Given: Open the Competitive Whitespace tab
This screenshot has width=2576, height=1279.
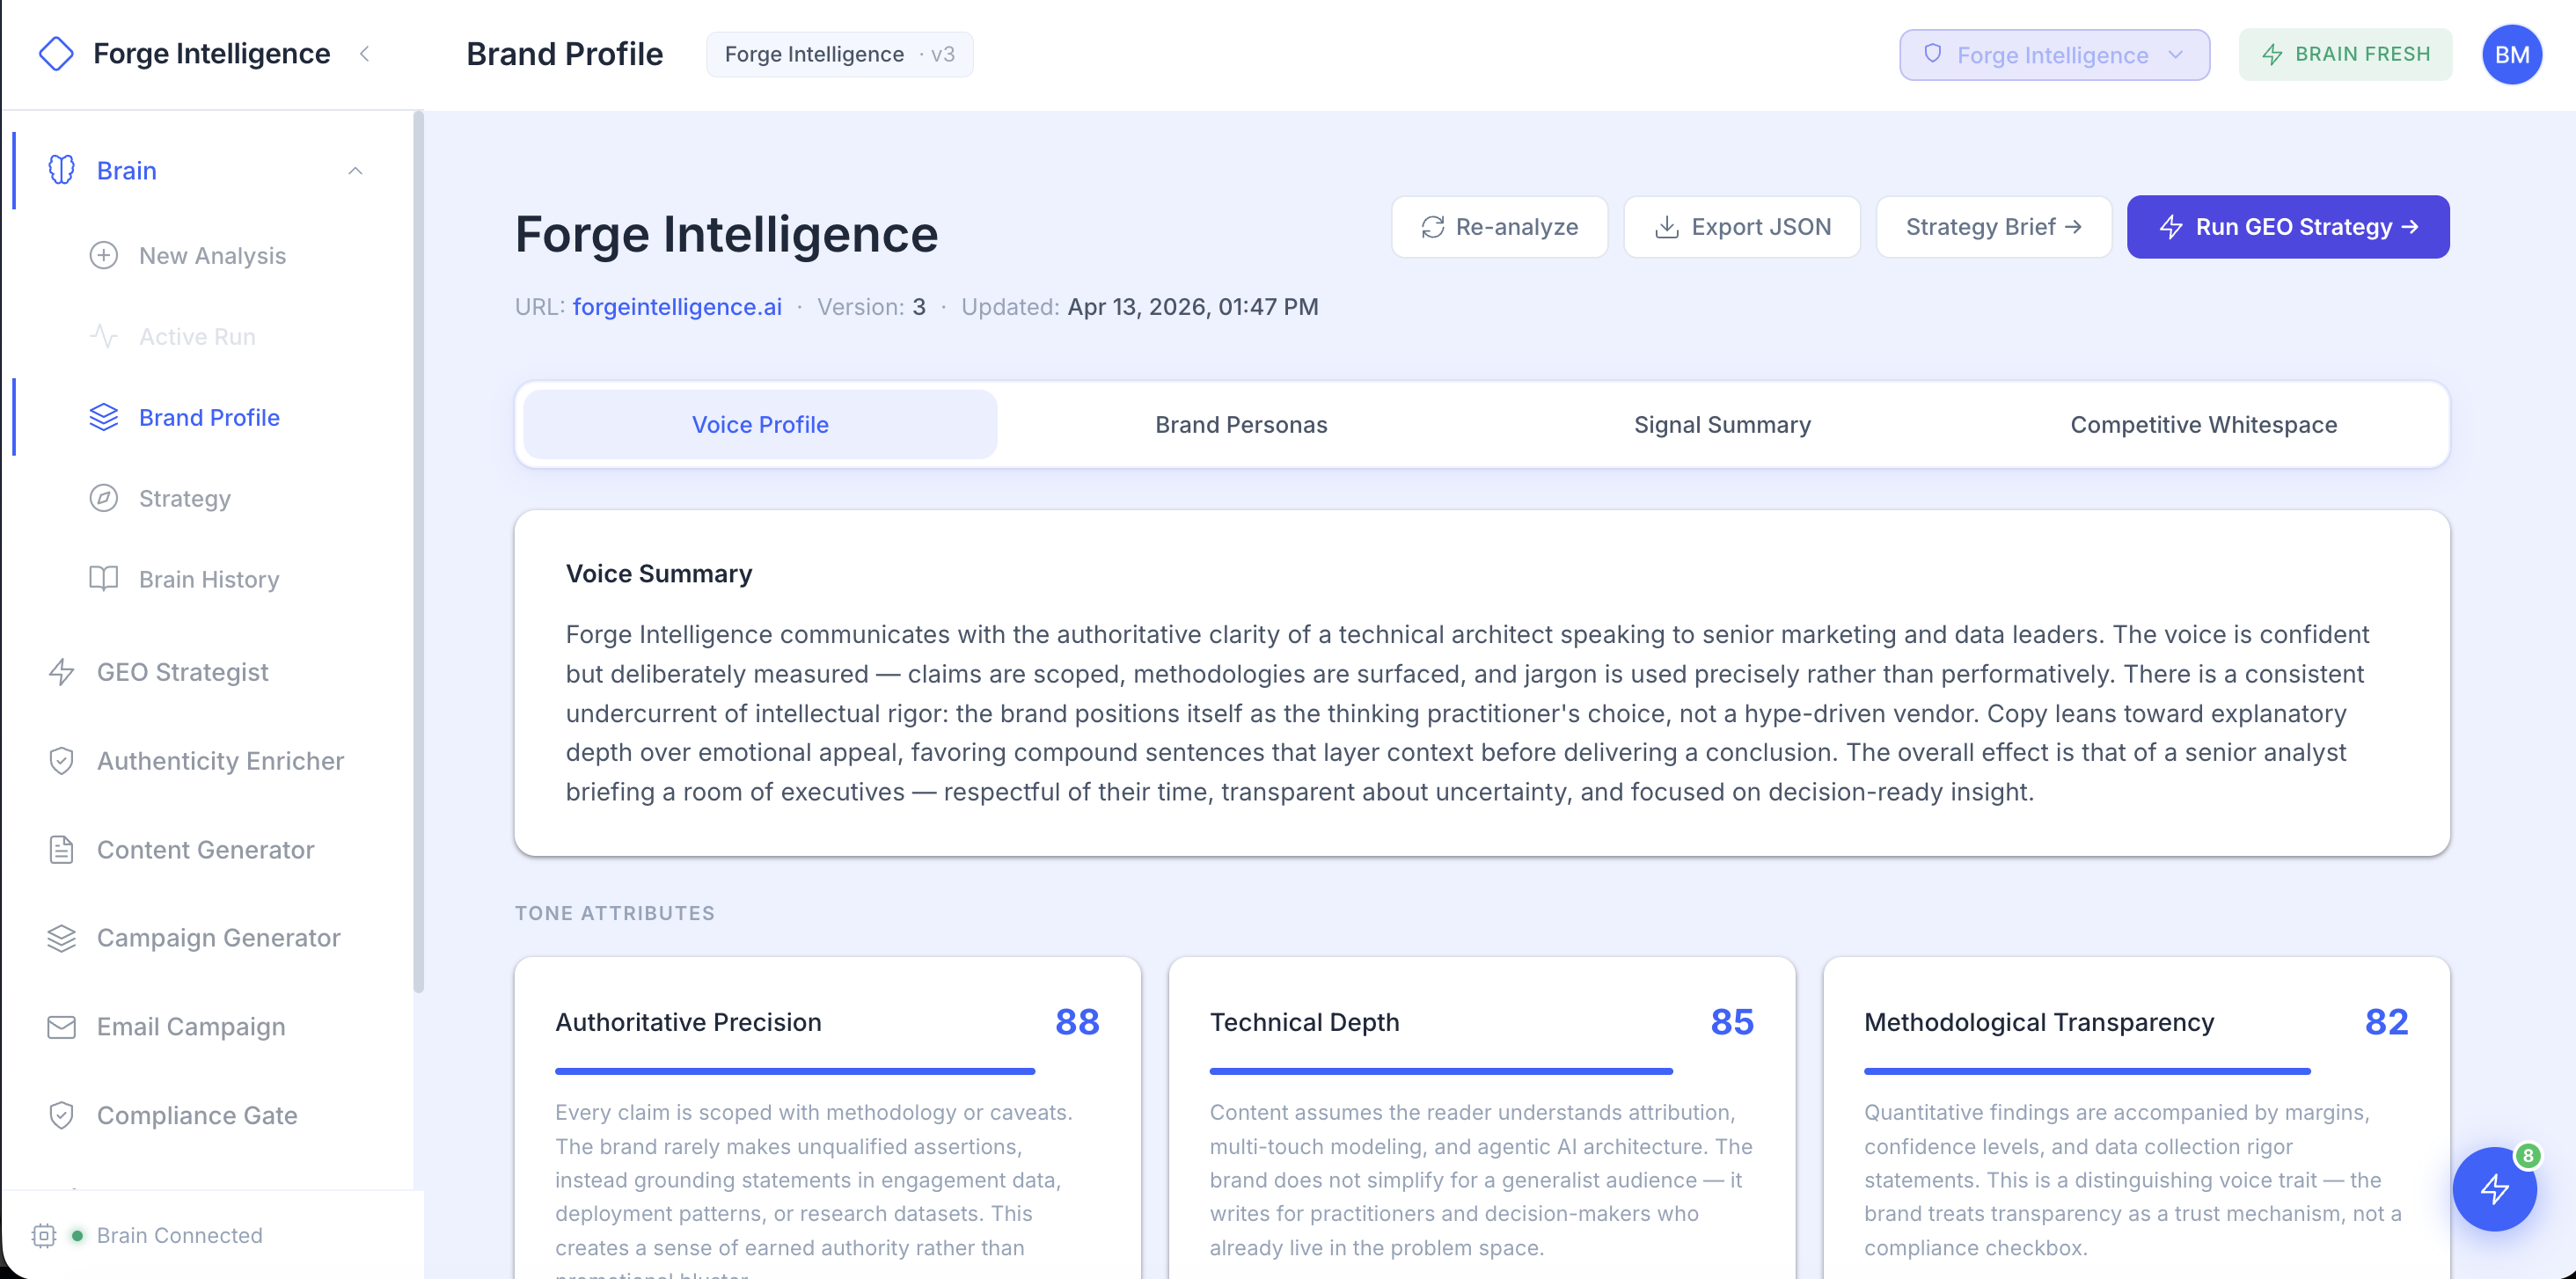Looking at the screenshot, I should (2203, 424).
